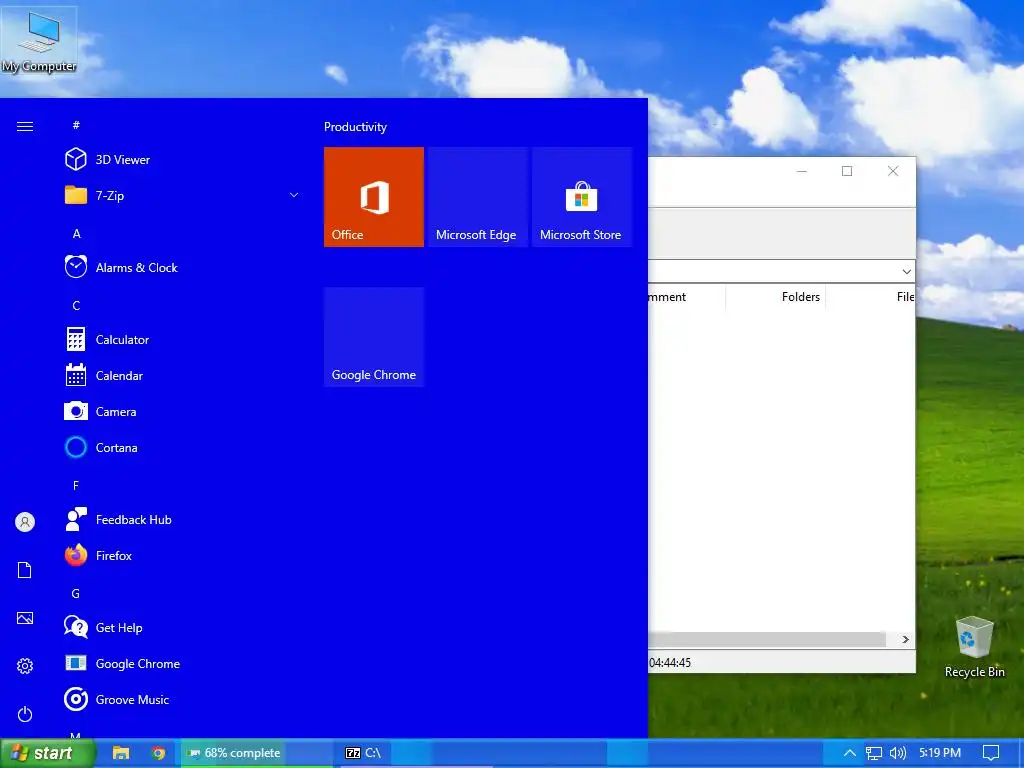Open 3D Viewer from the app list
The width and height of the screenshot is (1024, 768).
click(x=123, y=159)
